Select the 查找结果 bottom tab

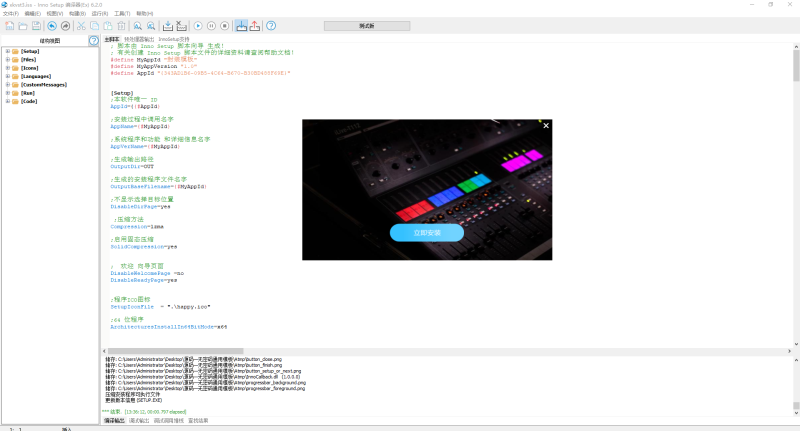(x=198, y=421)
